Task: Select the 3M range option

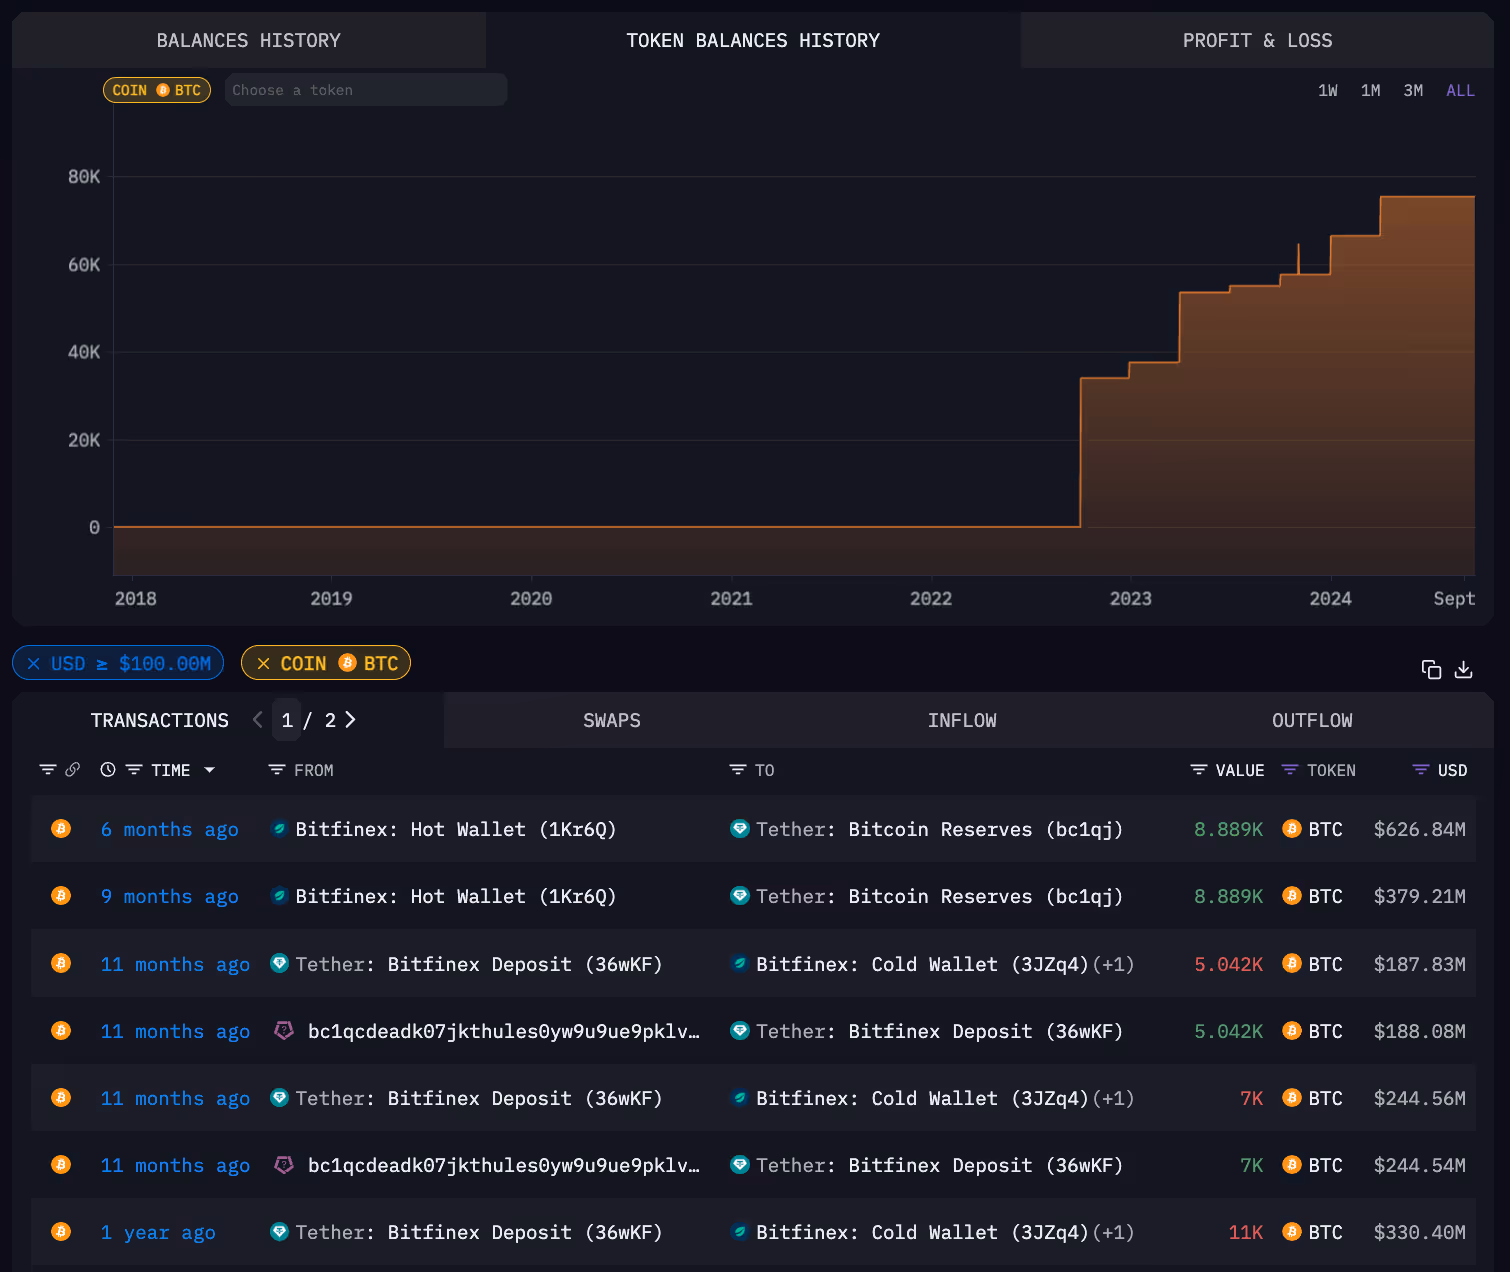Action: point(1412,90)
